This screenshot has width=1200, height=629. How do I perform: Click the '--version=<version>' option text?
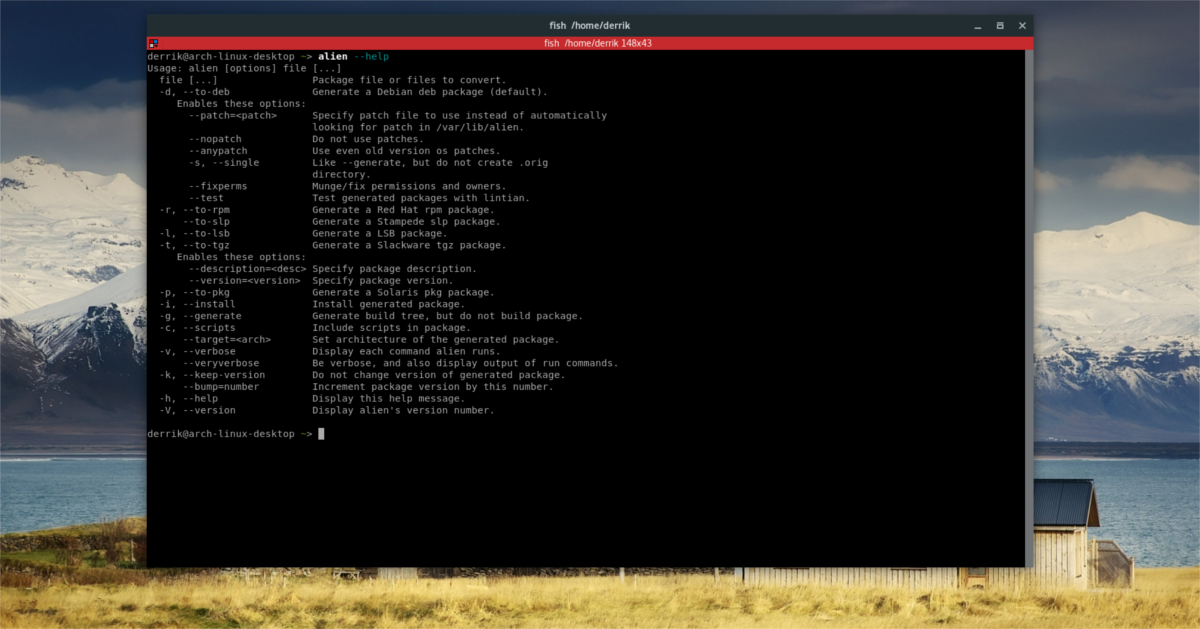(x=244, y=280)
